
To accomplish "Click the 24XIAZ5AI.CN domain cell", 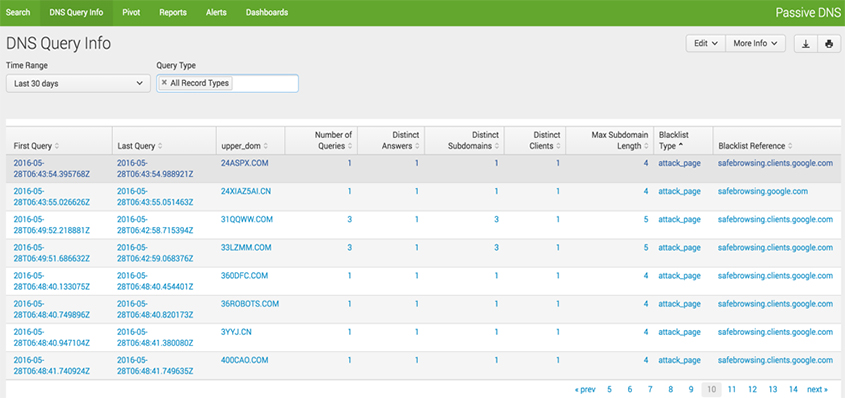I will (x=246, y=191).
